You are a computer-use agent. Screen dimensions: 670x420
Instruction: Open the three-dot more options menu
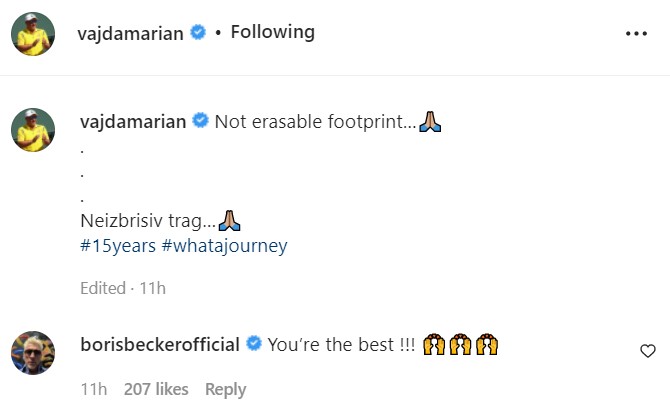(636, 33)
